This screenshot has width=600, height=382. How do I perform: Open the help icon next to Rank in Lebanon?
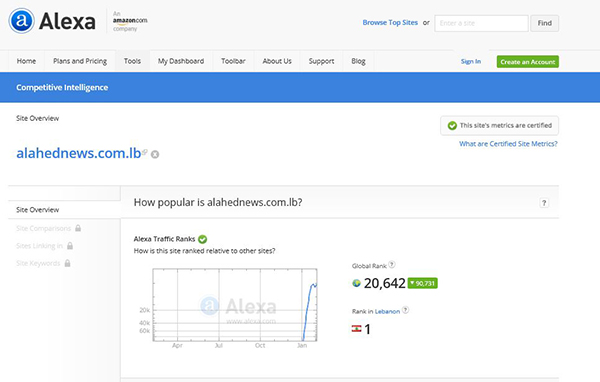coord(405,310)
